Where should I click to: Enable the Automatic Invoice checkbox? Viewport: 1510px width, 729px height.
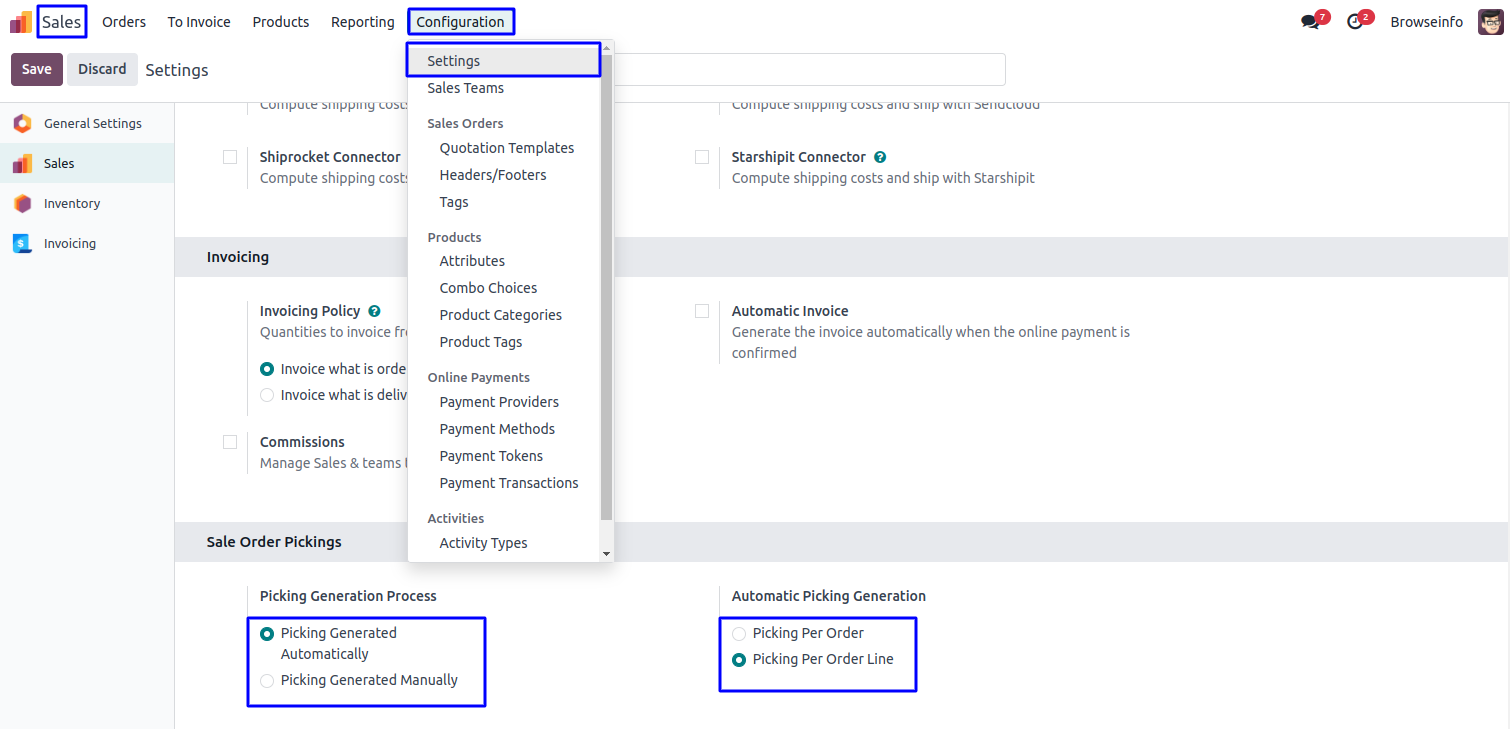point(702,311)
